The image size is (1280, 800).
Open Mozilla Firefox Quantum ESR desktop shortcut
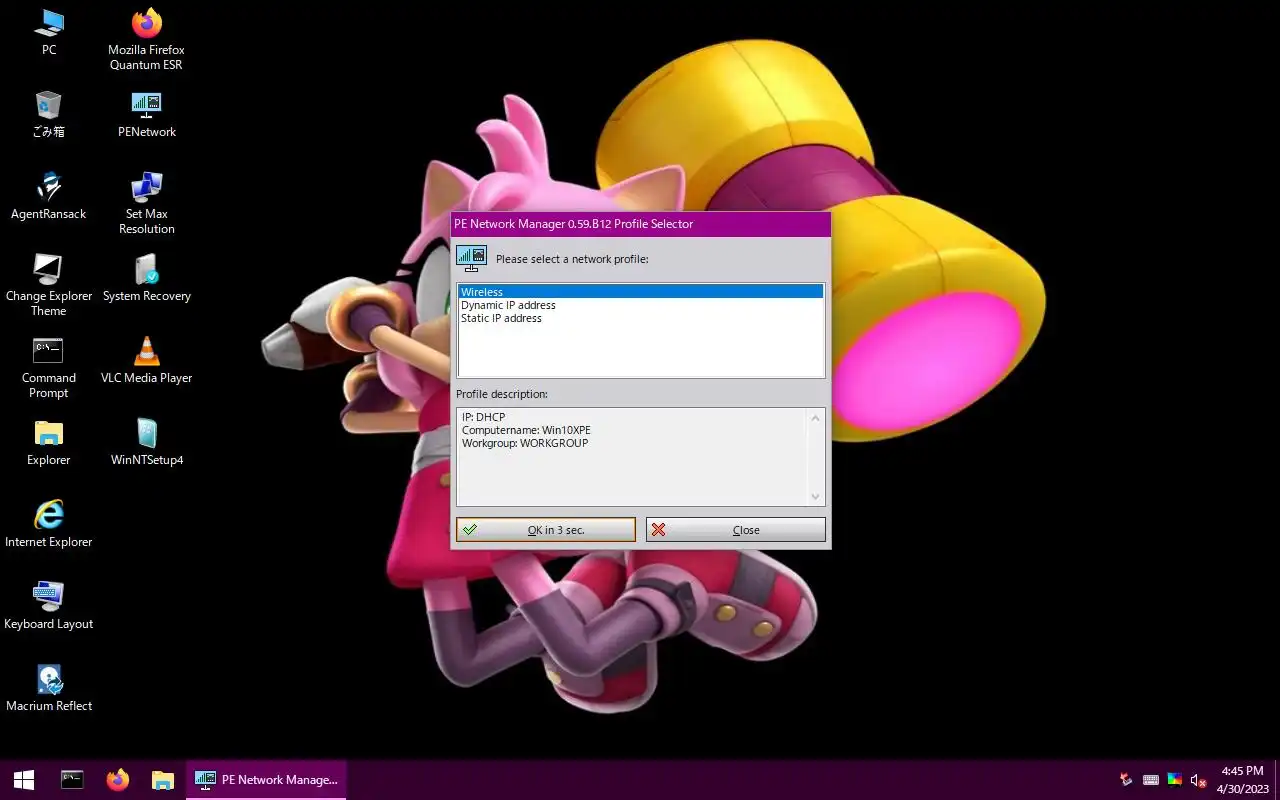click(x=147, y=39)
